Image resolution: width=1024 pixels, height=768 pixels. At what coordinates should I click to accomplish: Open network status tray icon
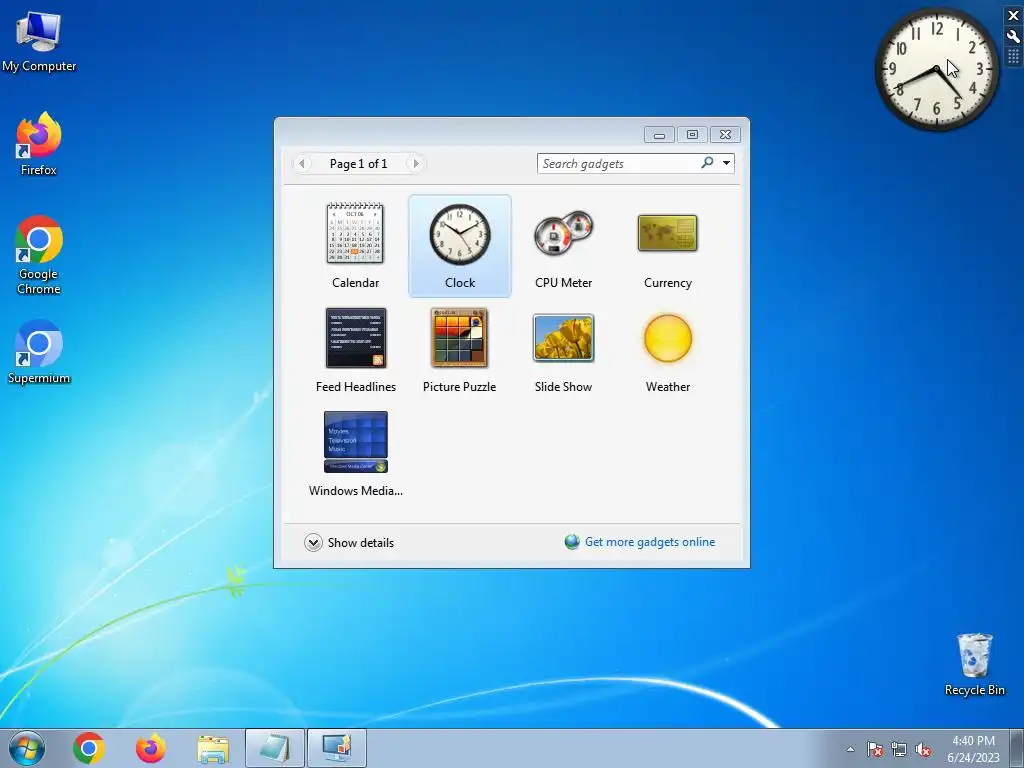(x=899, y=750)
